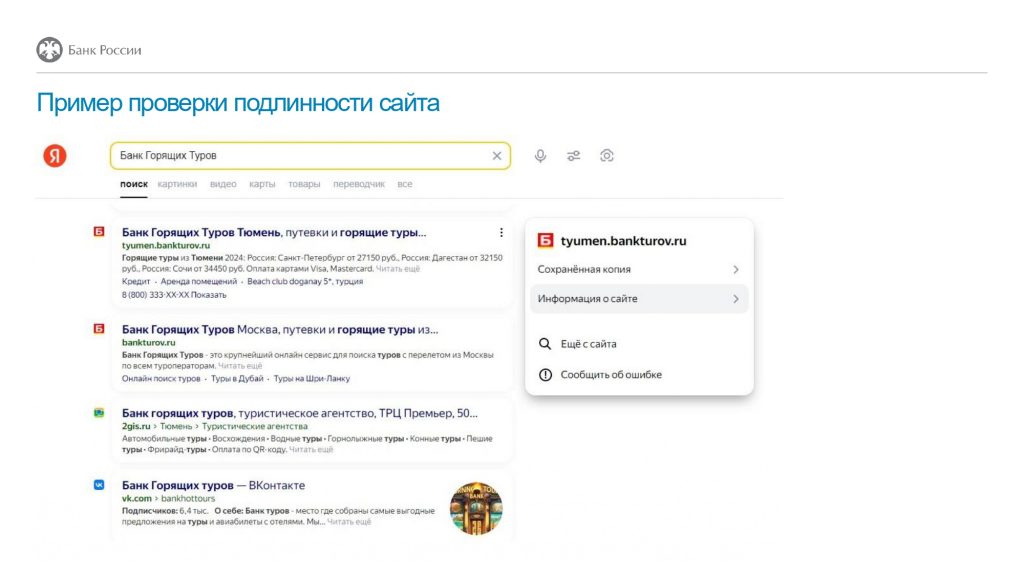This screenshot has height=576, width=1024.
Task: Open Банк Горящих Туров Тюмень result title
Action: [274, 232]
